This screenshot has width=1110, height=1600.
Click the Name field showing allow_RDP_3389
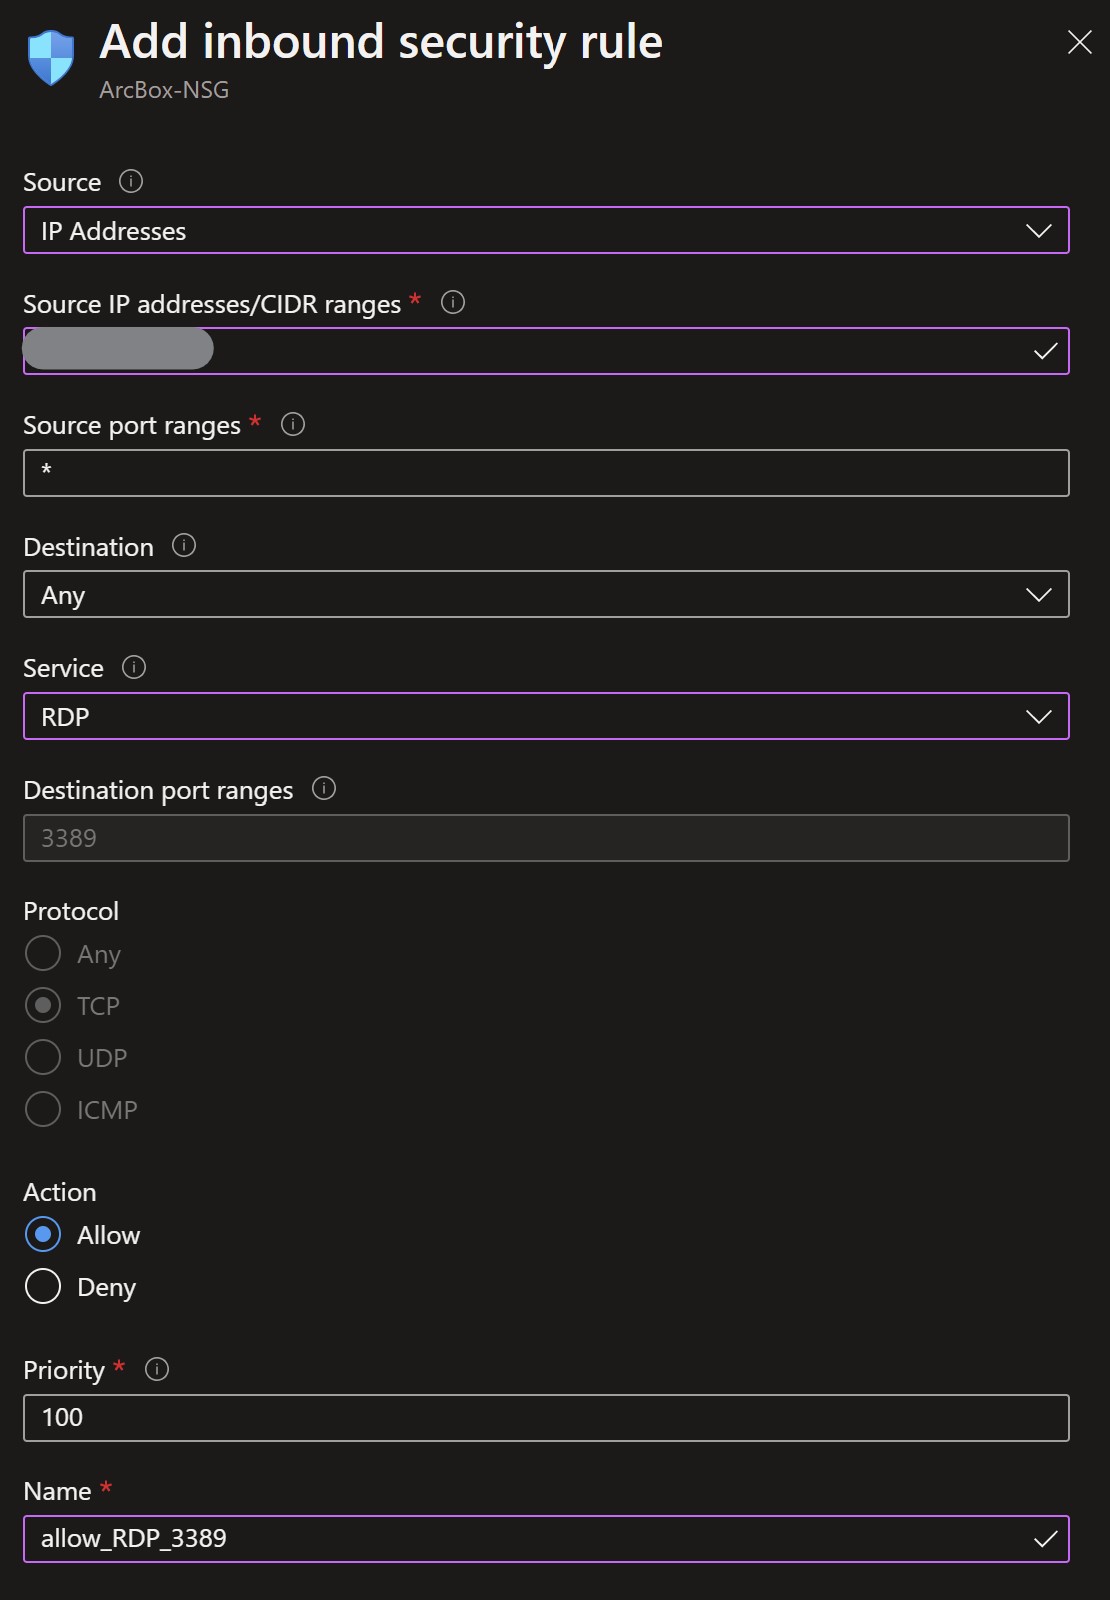[x=546, y=1539]
